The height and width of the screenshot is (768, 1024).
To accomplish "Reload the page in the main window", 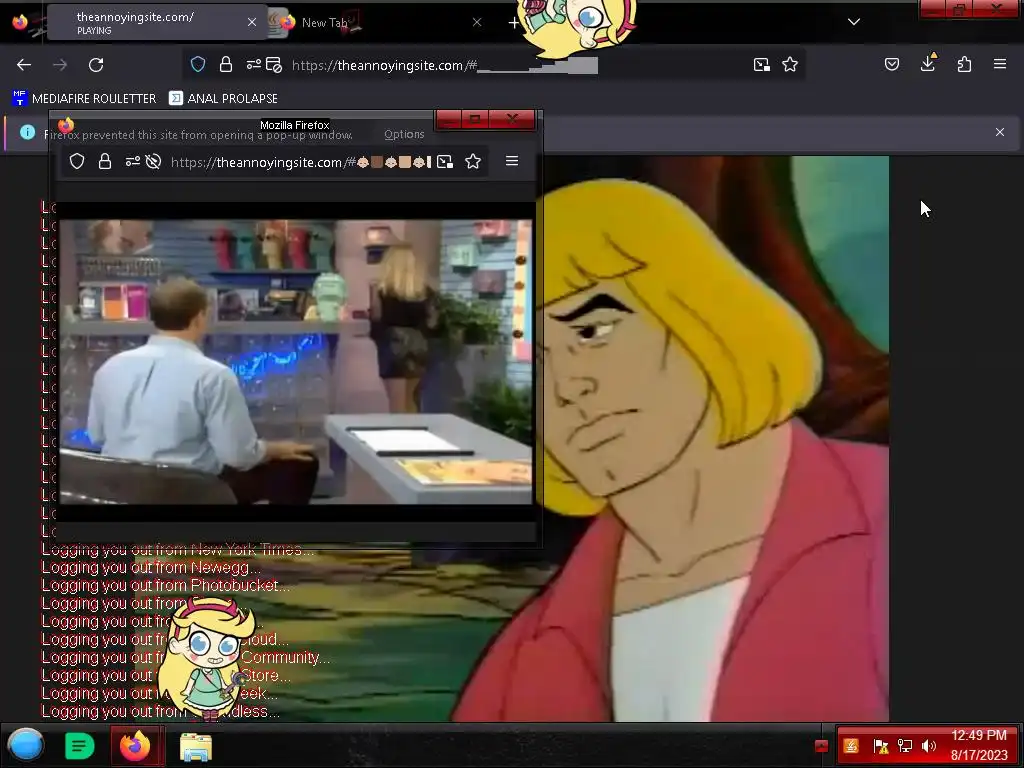I will (x=96, y=65).
